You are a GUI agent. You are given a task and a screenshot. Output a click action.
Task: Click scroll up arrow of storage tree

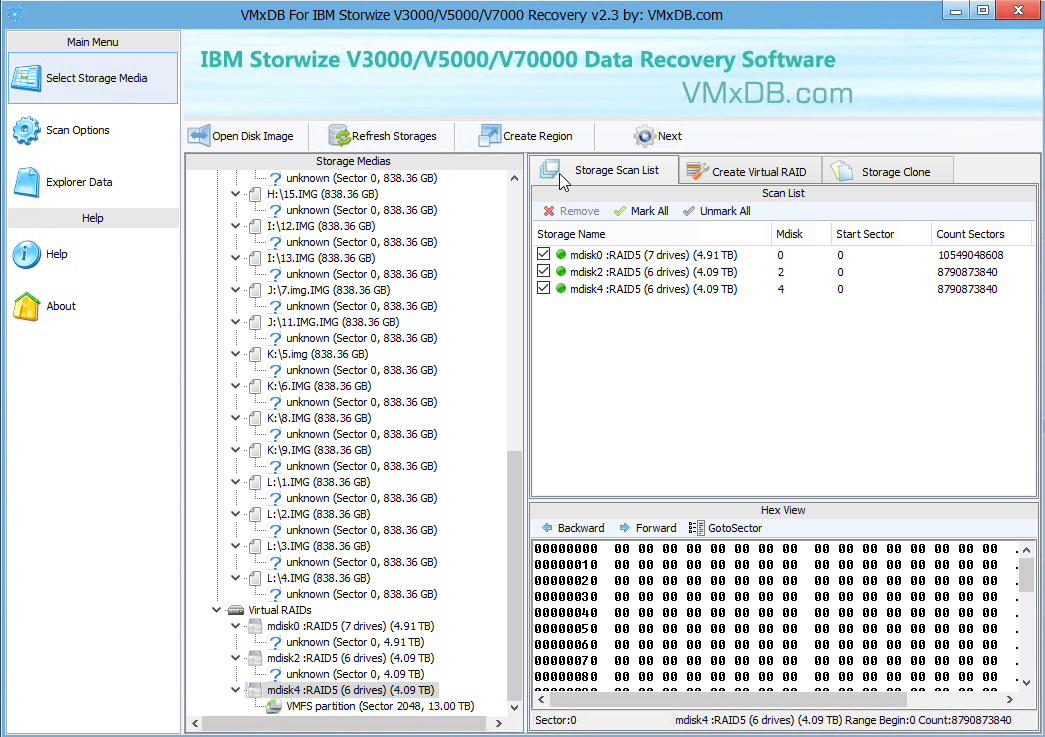click(514, 179)
